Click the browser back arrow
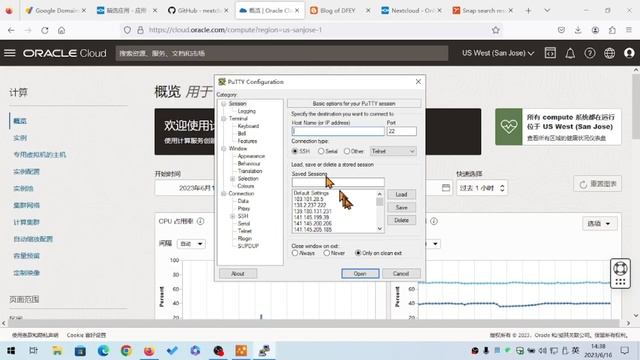The height and width of the screenshot is (360, 640). [11, 30]
